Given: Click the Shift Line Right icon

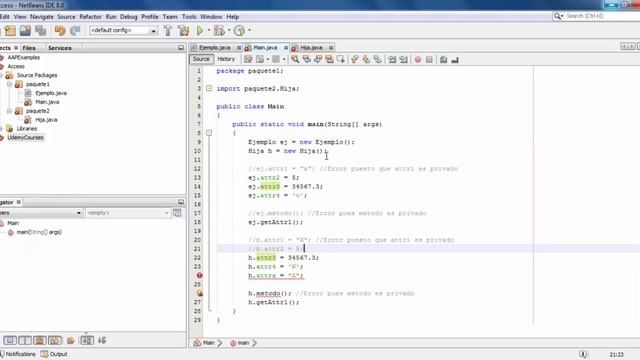Looking at the screenshot, I should point(404,60).
